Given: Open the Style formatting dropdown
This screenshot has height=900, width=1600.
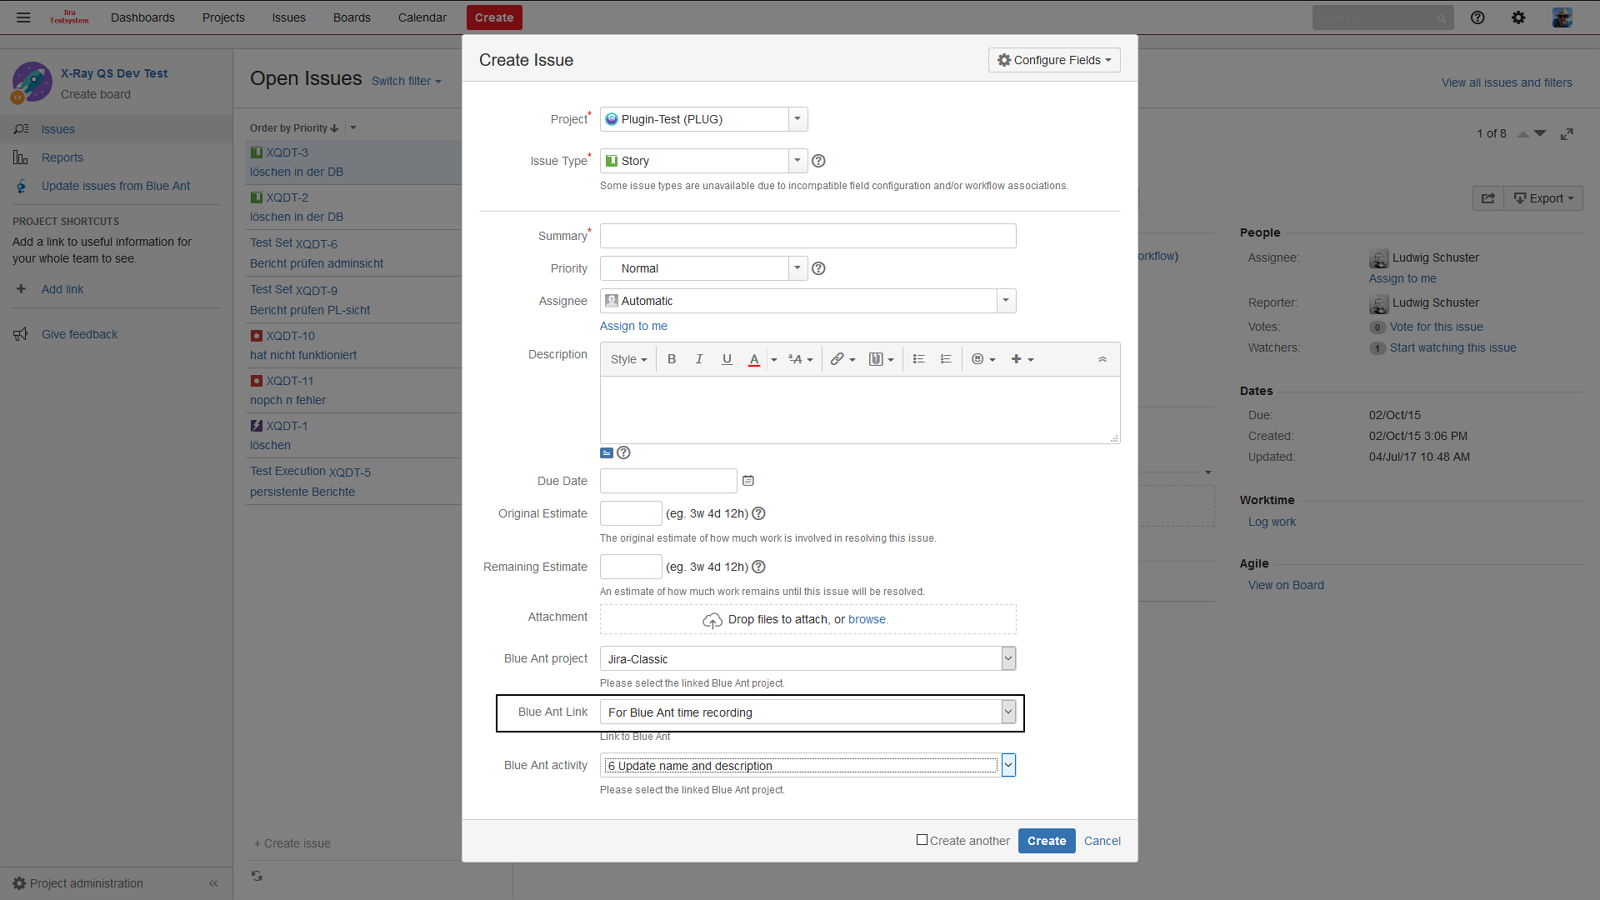Looking at the screenshot, I should click(x=629, y=359).
